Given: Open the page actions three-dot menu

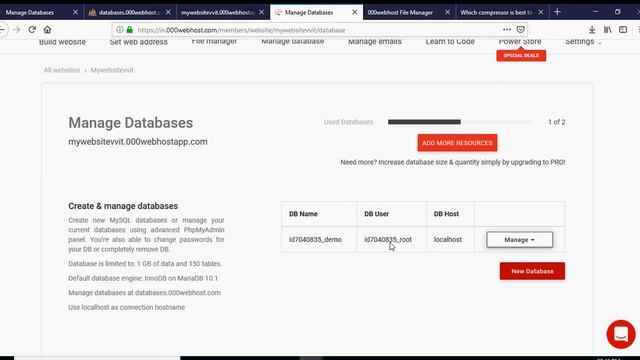Looking at the screenshot, I should point(507,29).
